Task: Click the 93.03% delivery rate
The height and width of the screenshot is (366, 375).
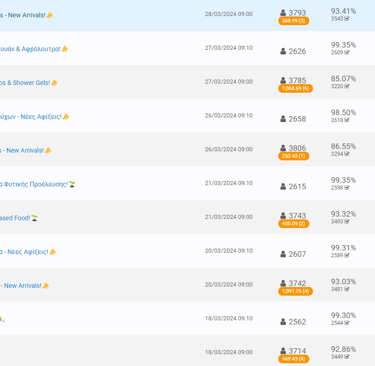Action: tap(343, 282)
